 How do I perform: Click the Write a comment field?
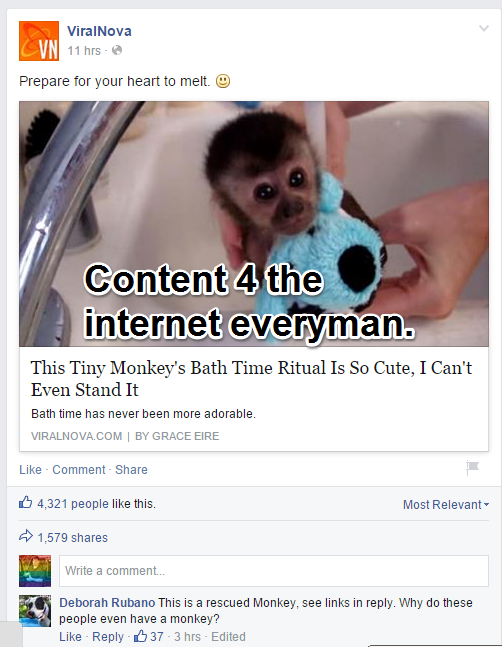click(274, 571)
